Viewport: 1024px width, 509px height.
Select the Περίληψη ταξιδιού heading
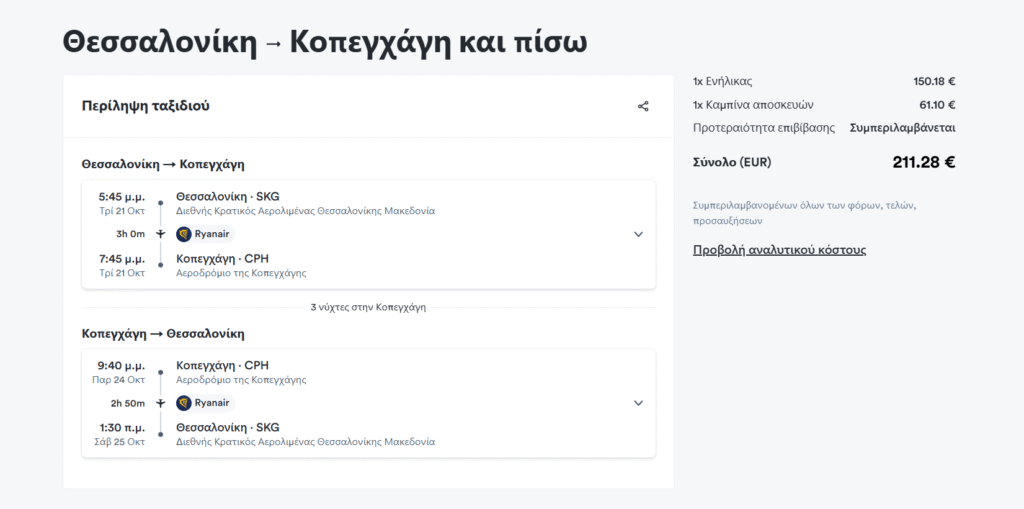coord(146,106)
